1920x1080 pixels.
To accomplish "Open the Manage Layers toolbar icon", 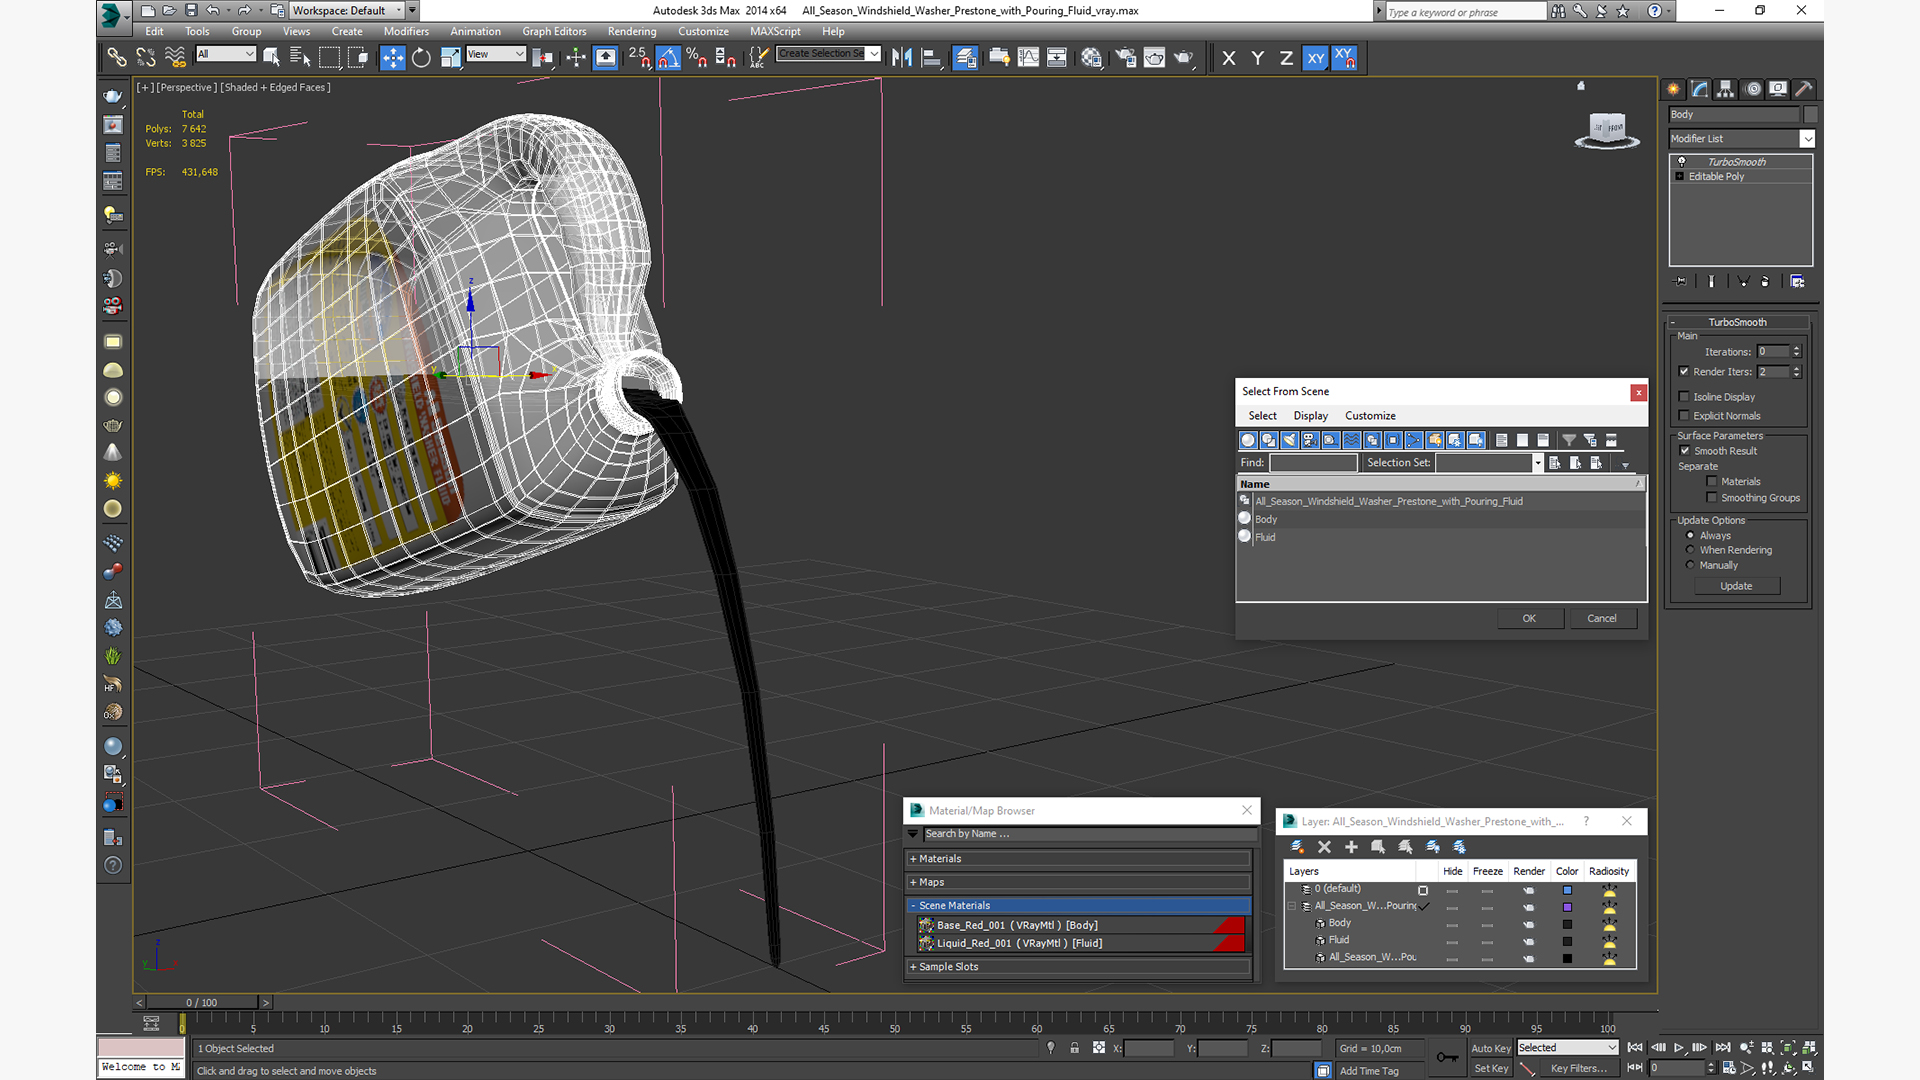I will pos(965,58).
